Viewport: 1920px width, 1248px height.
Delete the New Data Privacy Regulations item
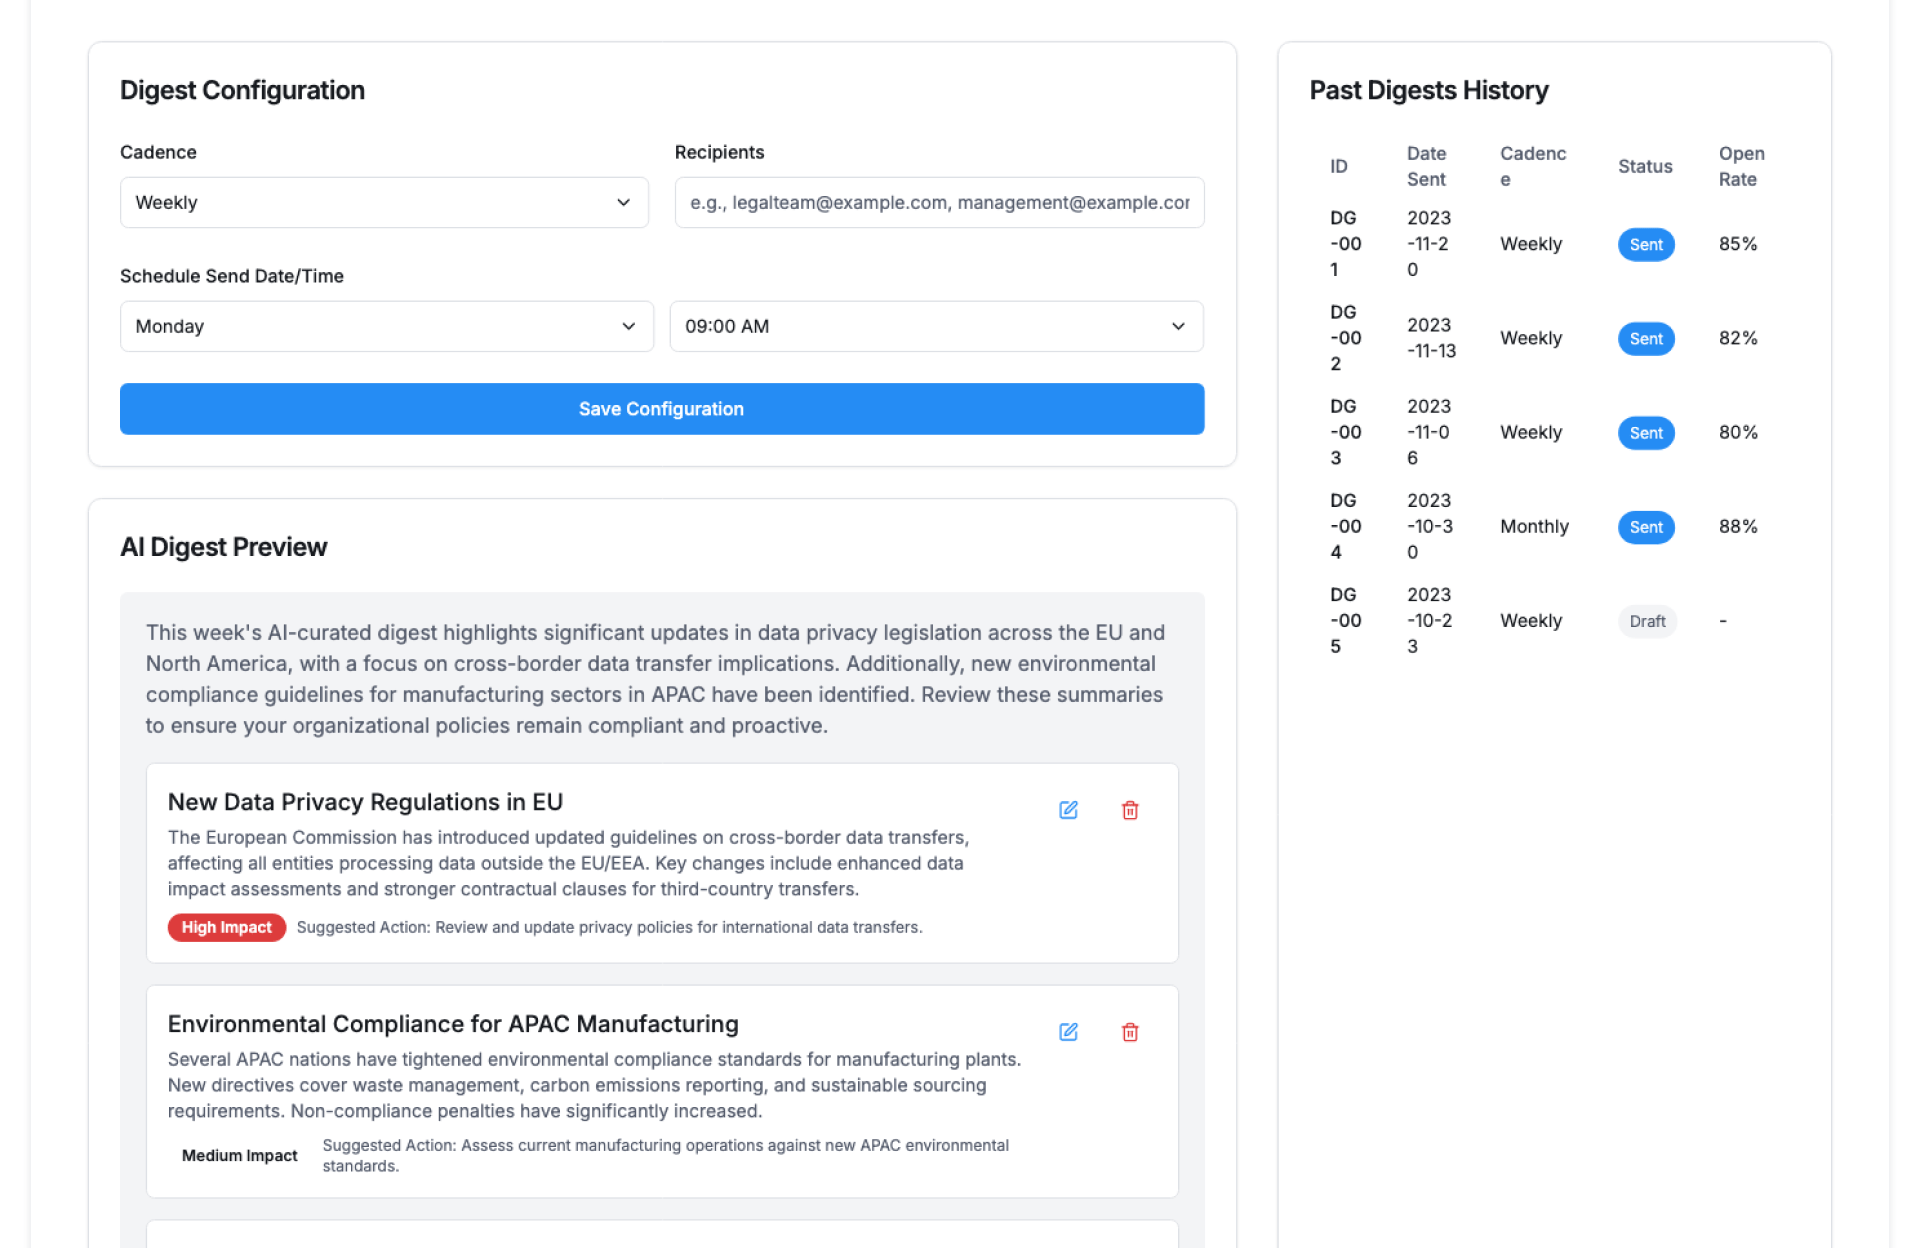[1130, 810]
